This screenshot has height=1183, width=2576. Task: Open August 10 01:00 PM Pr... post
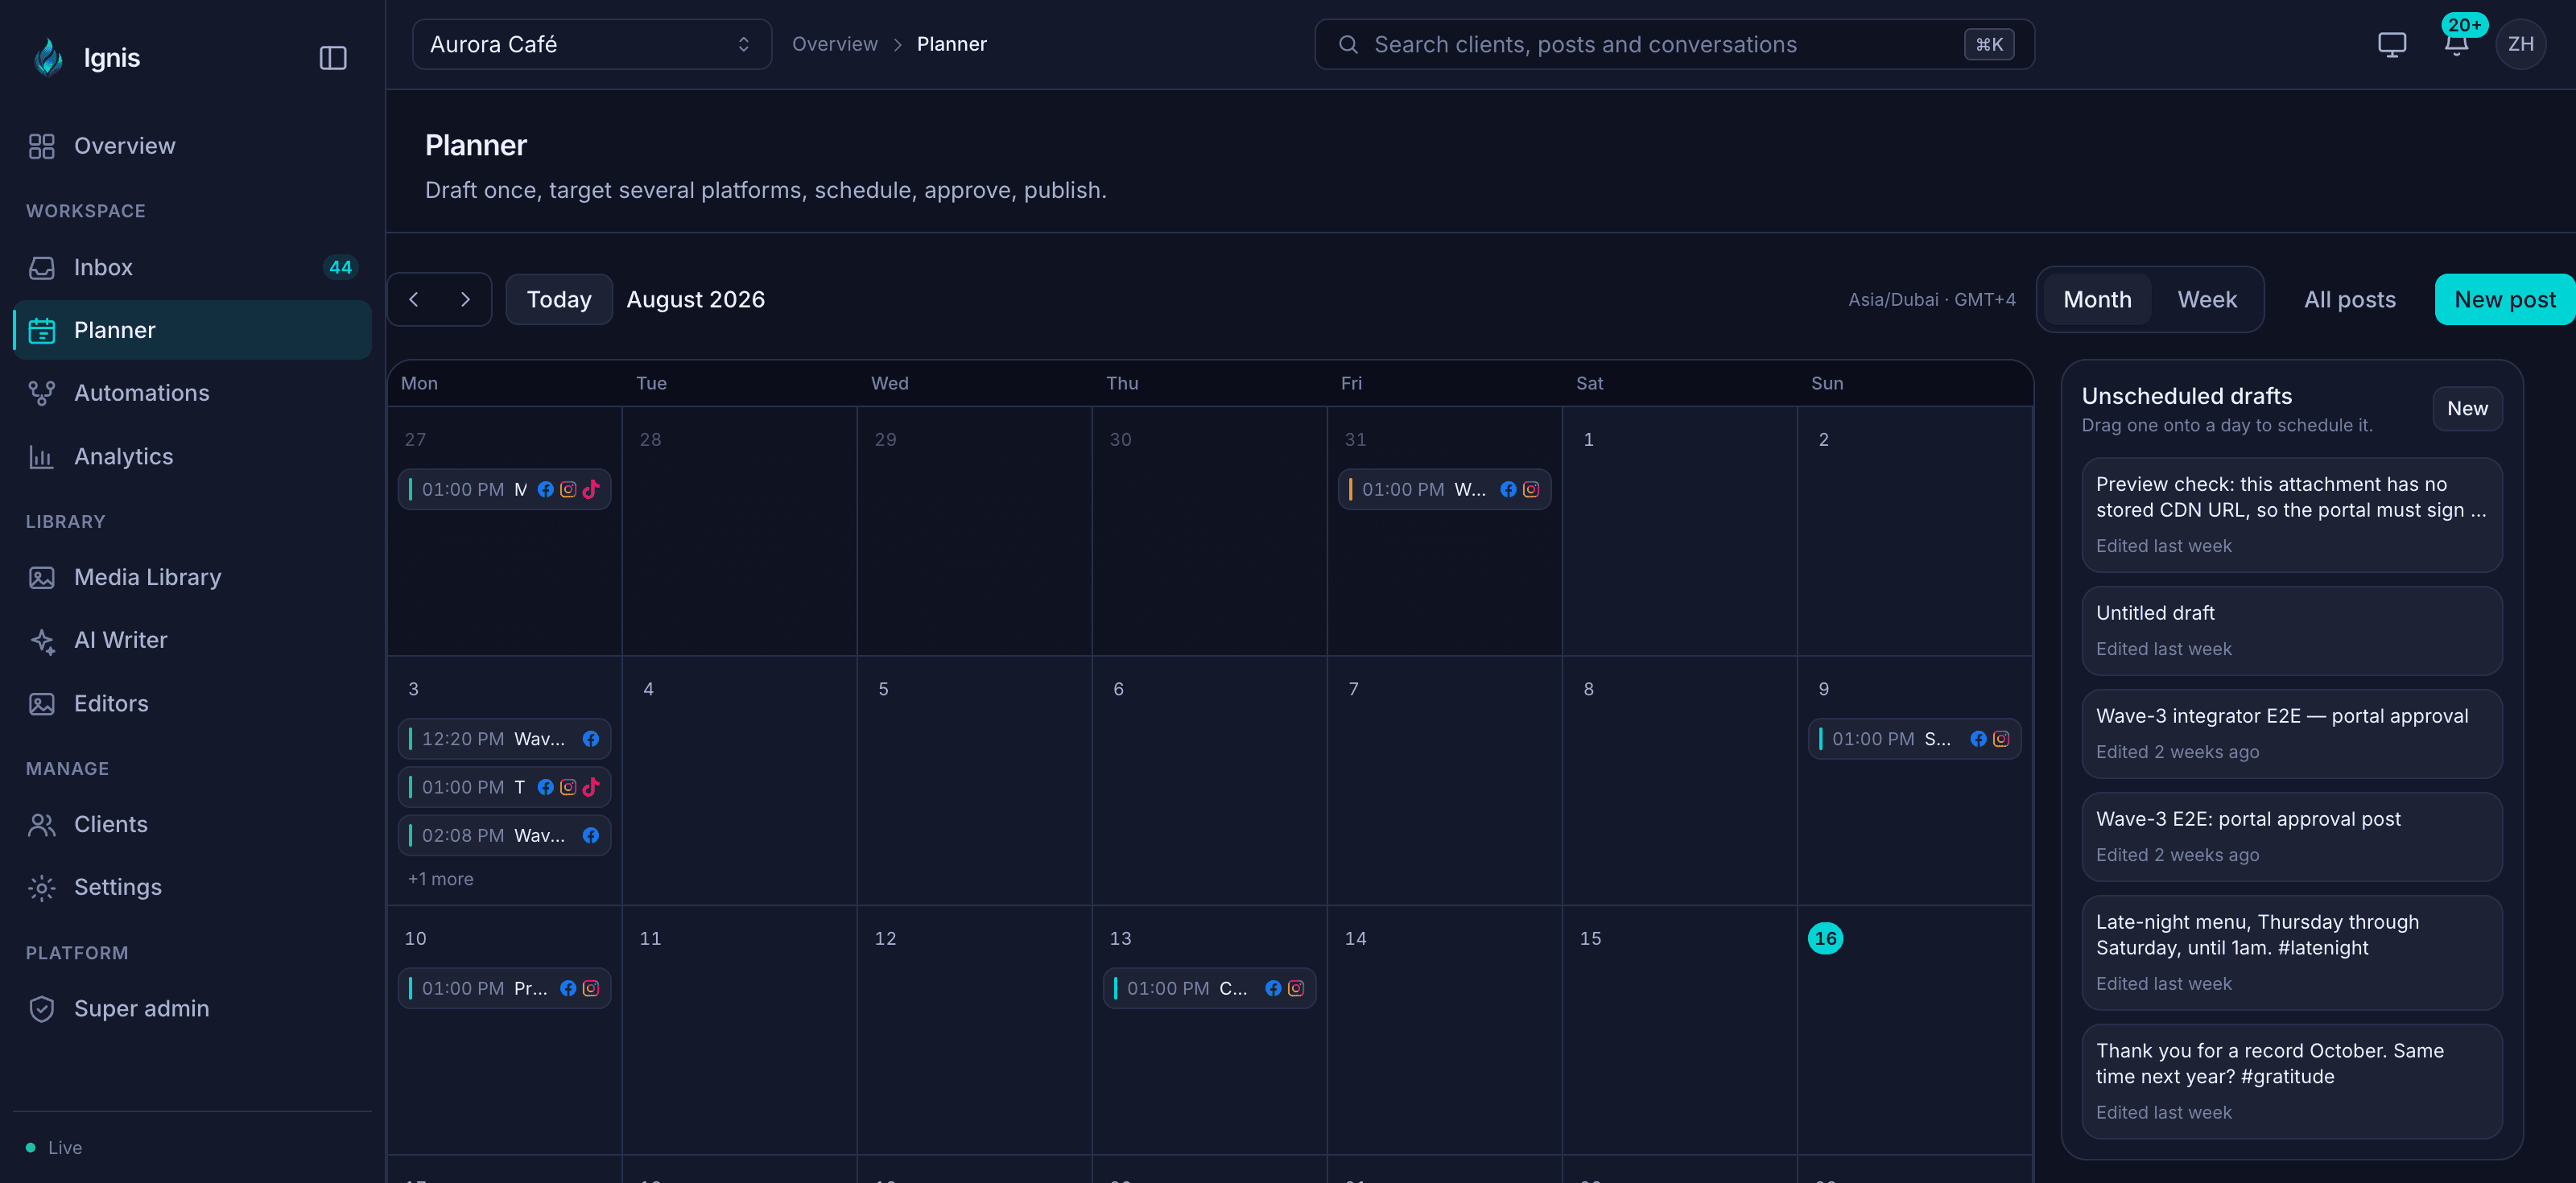pyautogui.click(x=504, y=988)
